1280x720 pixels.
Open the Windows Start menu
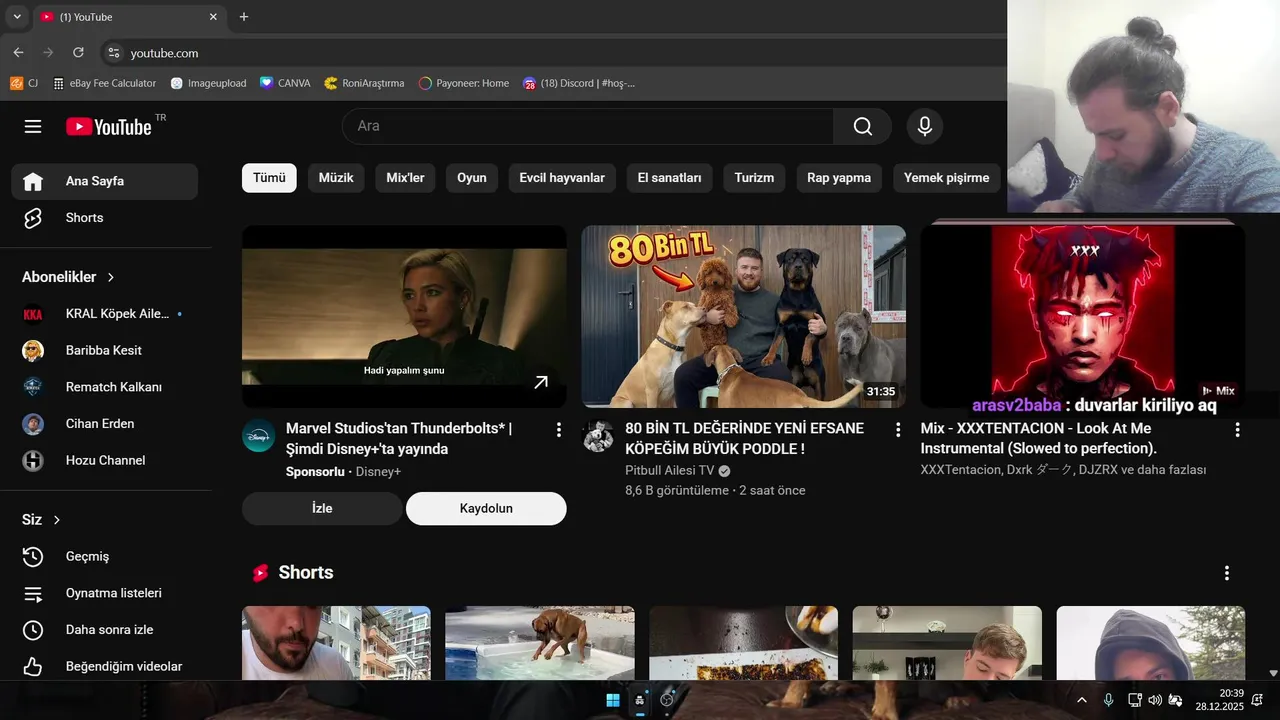click(613, 700)
